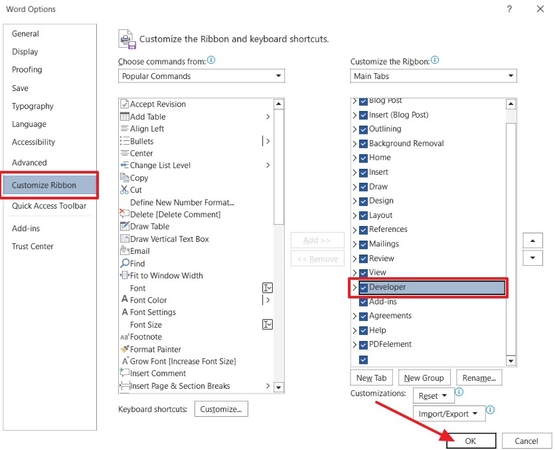The height and width of the screenshot is (450, 555).
Task: Click info icon beside Customize the Ribbon
Action: coord(435,60)
